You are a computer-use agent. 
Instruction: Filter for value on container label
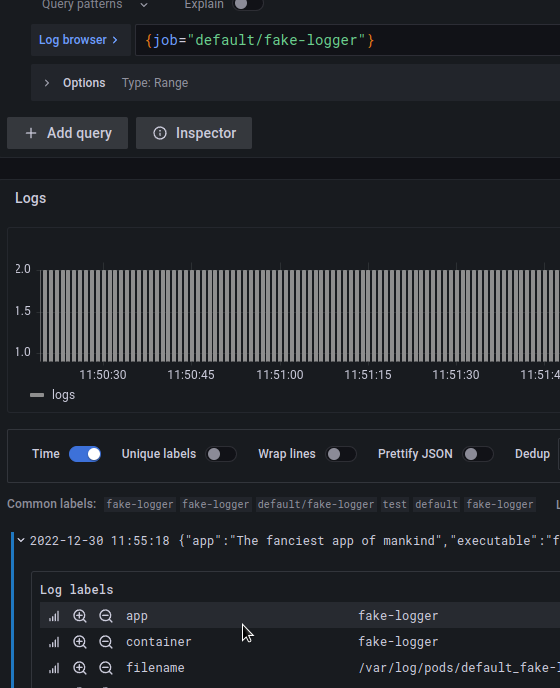[x=80, y=642]
